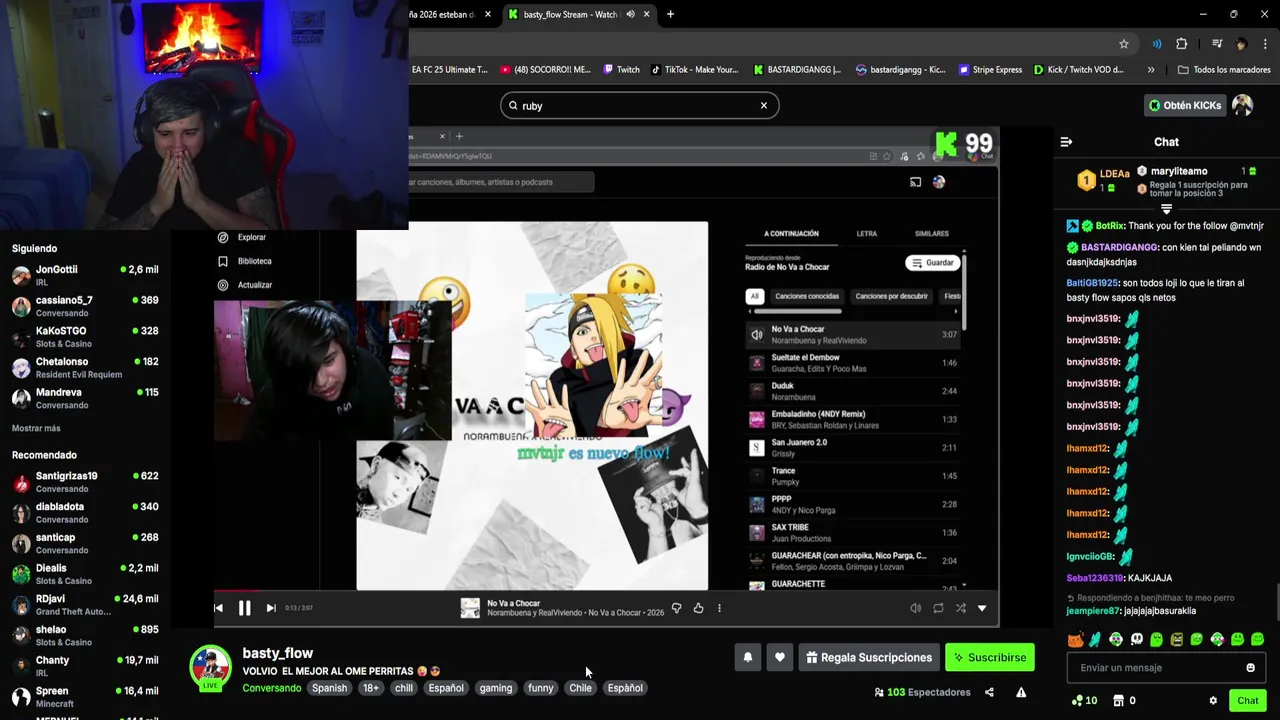This screenshot has height=720, width=1280.
Task: Open the Twitch bookmark
Action: click(x=621, y=70)
